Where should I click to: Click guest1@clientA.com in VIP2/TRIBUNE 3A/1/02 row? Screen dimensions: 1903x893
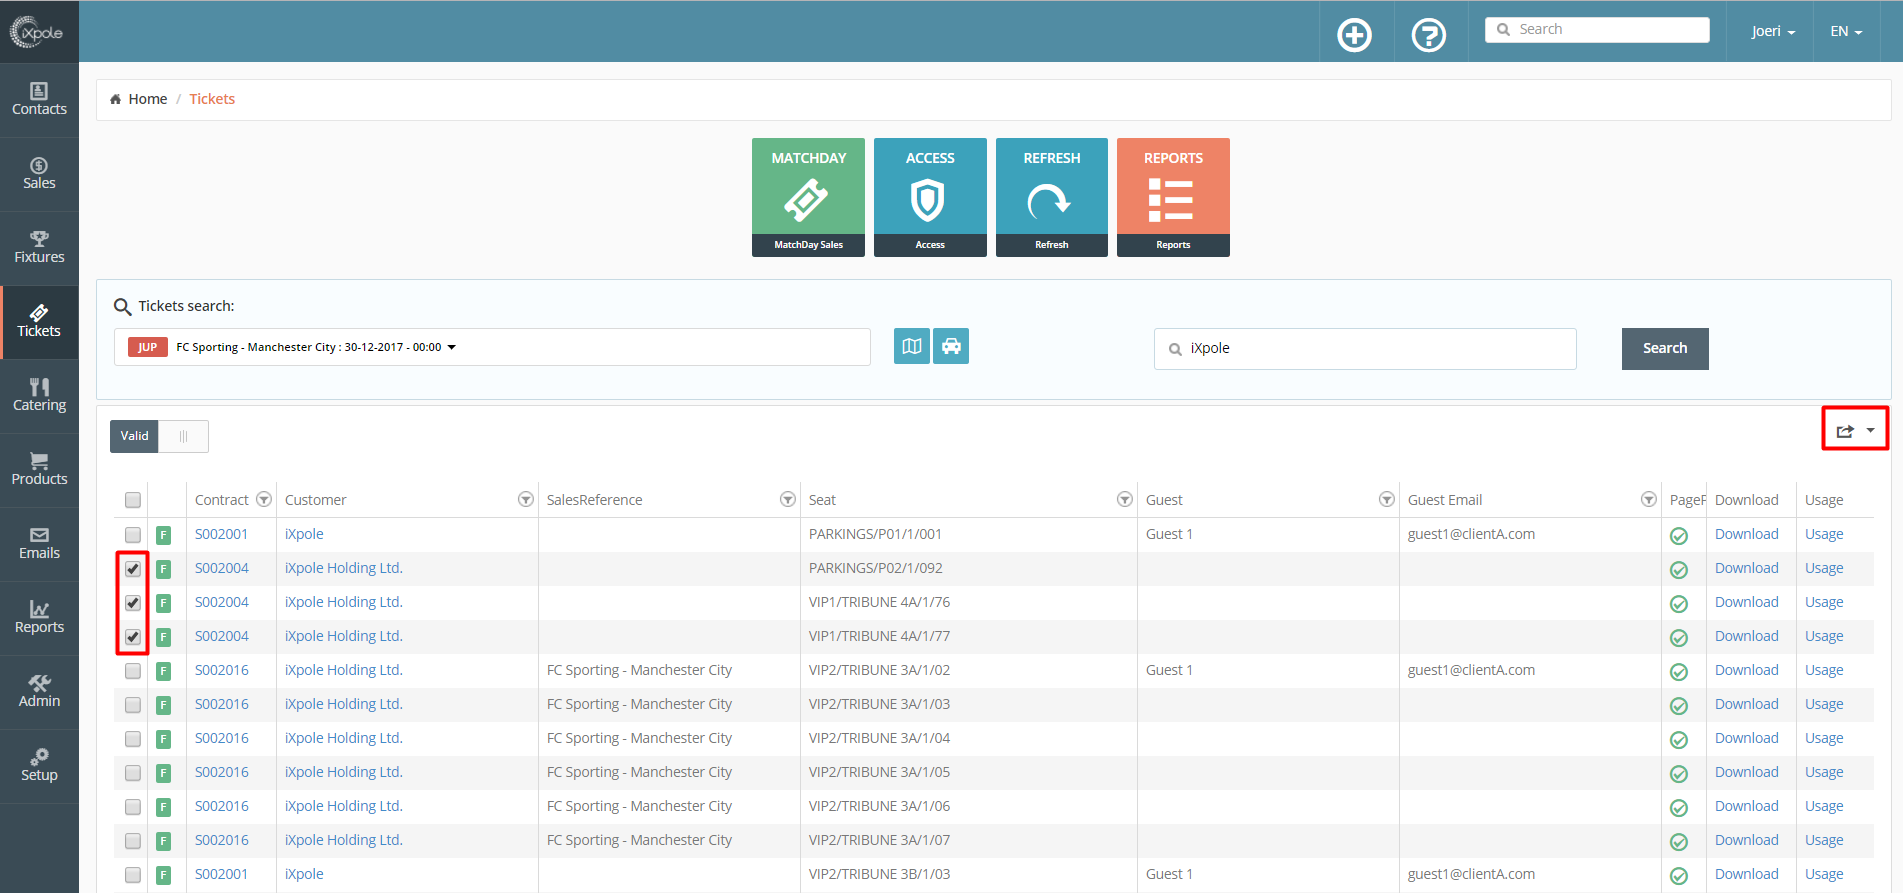tap(1471, 670)
